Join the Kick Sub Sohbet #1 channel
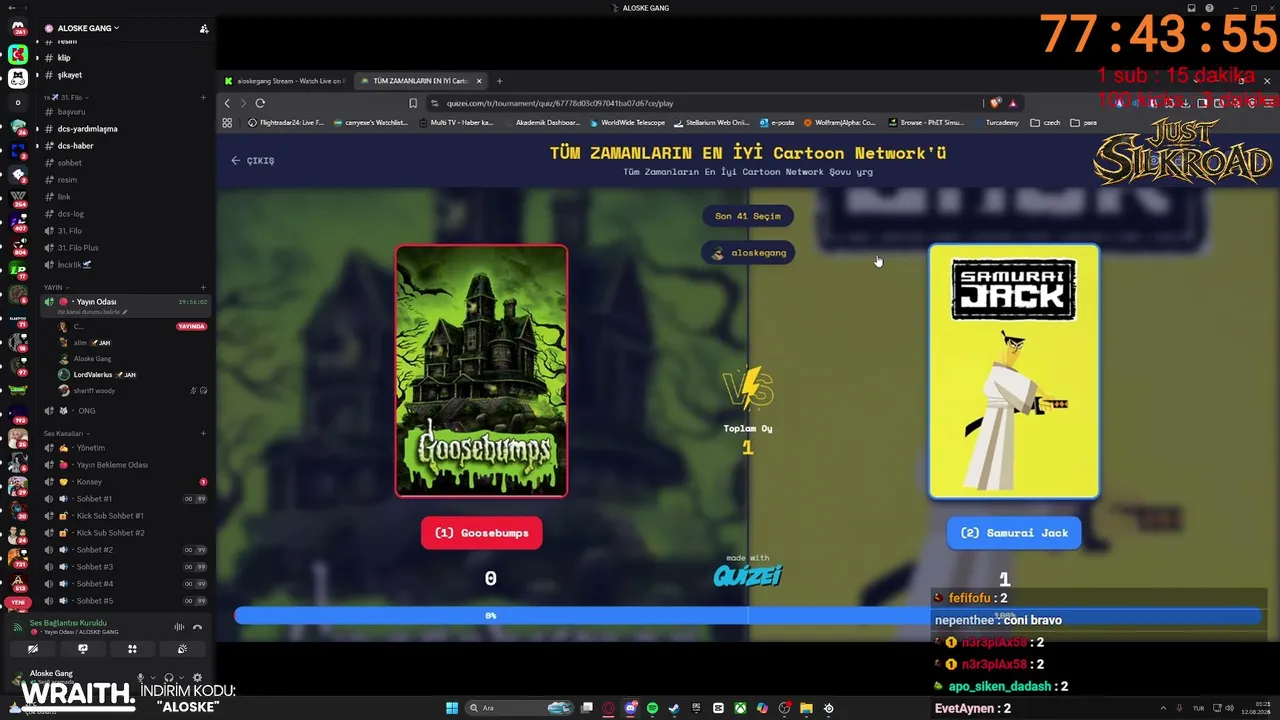Image resolution: width=1280 pixels, height=720 pixels. click(124, 516)
